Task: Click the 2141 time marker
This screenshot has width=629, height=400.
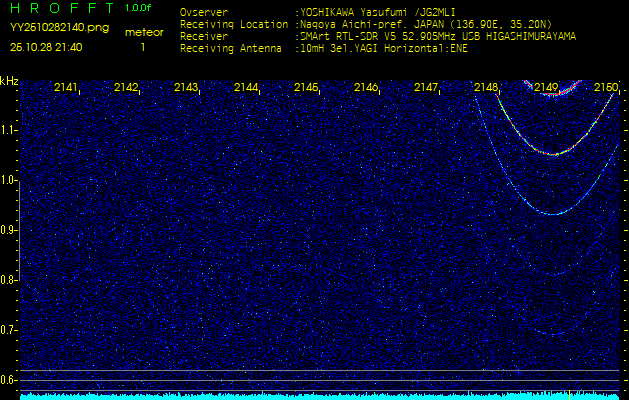Action: point(66,88)
